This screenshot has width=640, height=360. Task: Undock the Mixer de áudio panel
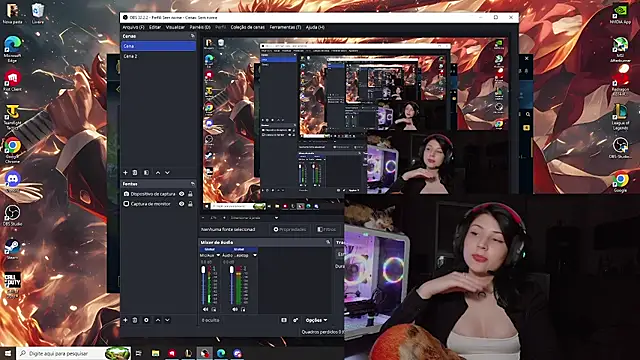click(328, 242)
